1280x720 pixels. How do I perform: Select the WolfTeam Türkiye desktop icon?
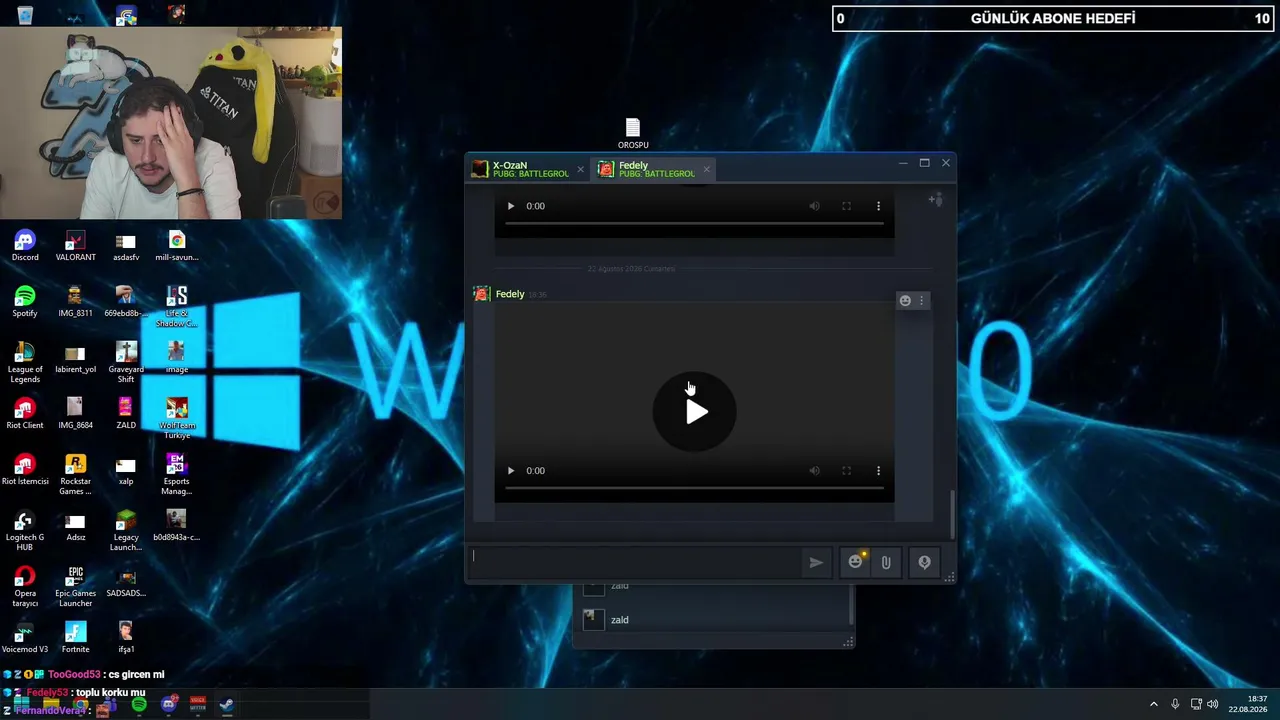coord(177,418)
